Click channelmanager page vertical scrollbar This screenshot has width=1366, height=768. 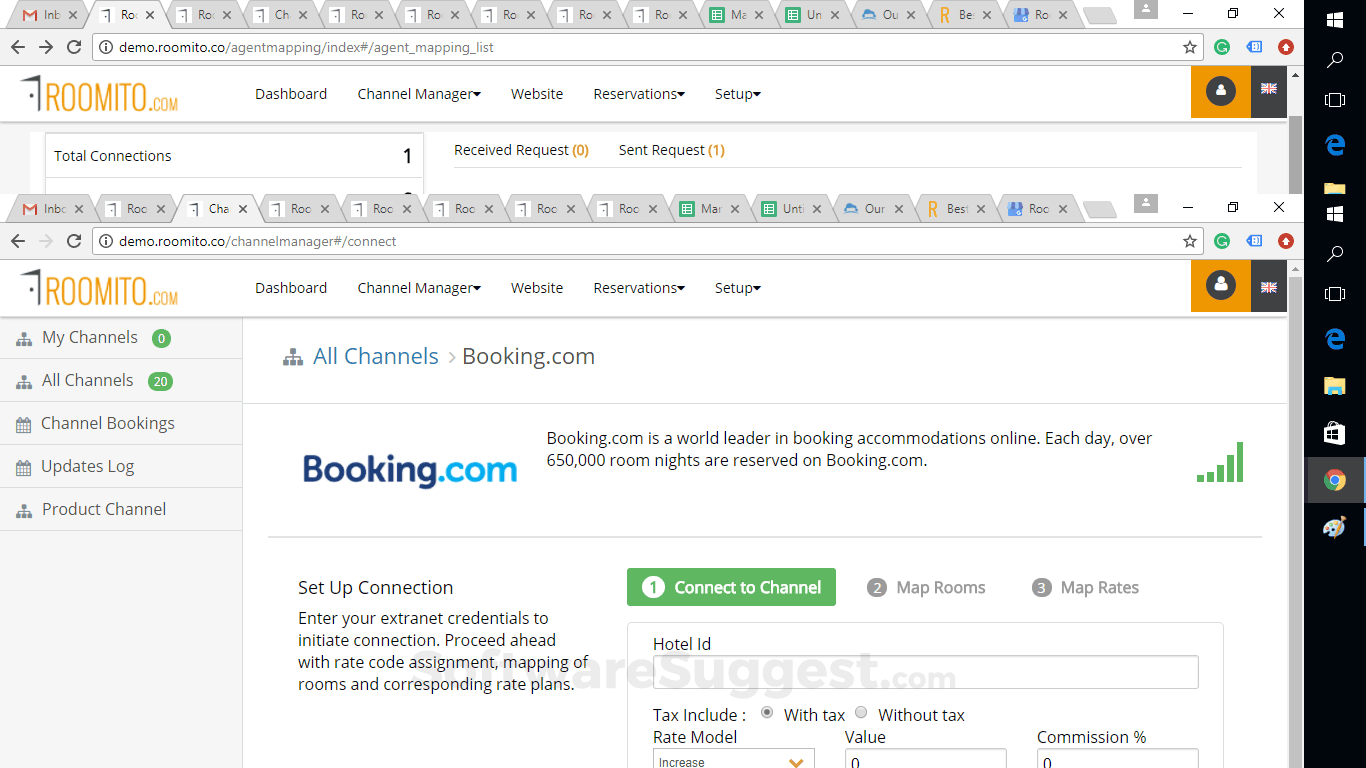pos(1296,520)
